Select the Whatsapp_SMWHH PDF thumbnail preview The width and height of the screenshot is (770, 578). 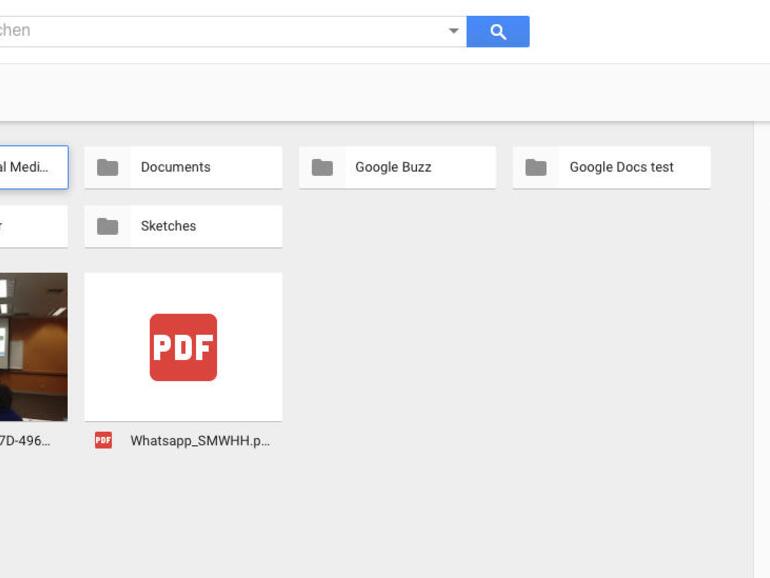coord(183,347)
